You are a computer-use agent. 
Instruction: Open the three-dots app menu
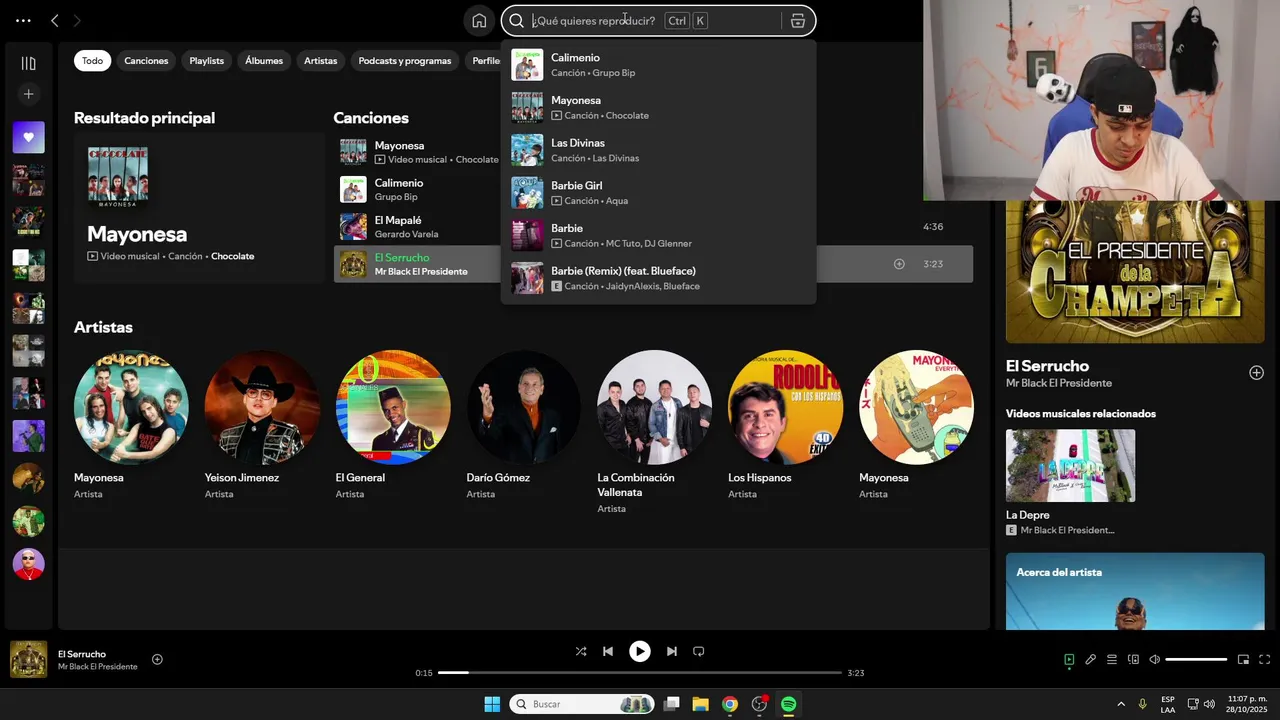pos(23,20)
